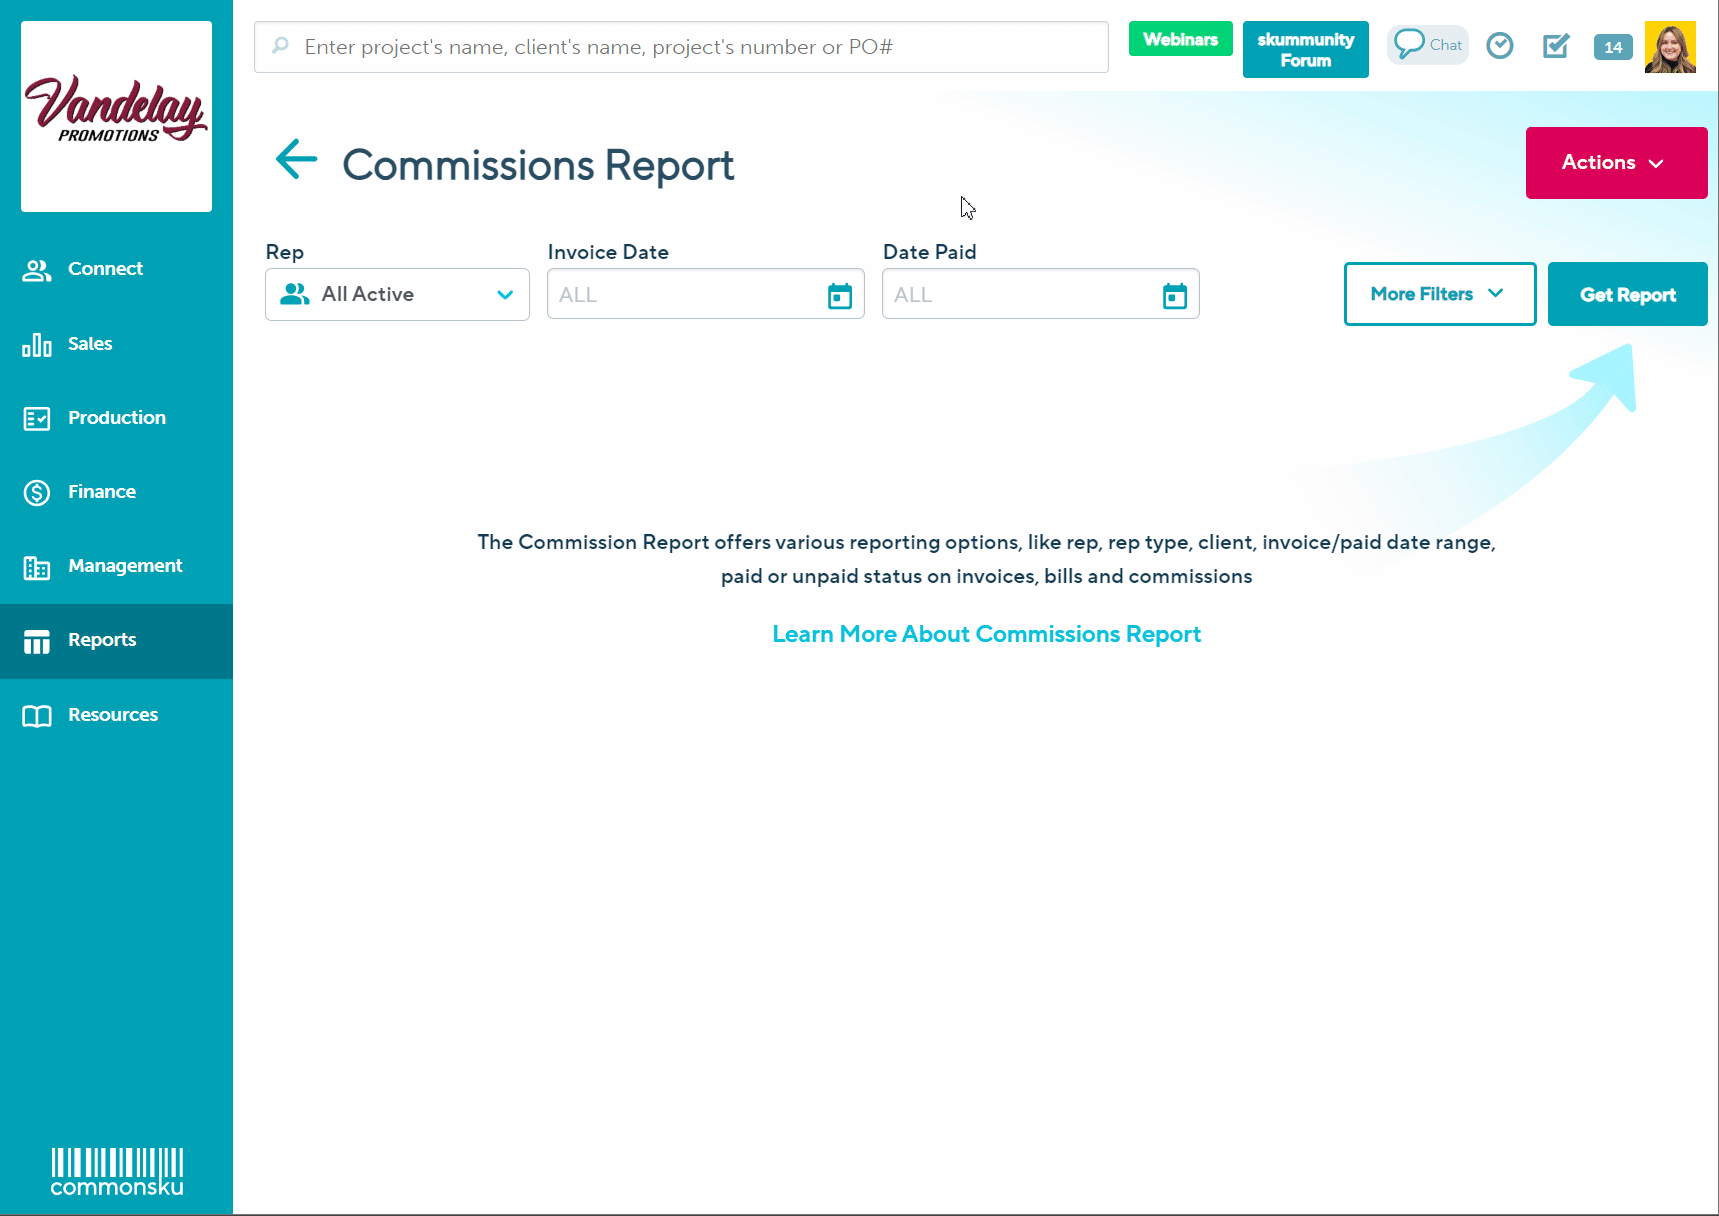Viewport: 1719px width, 1216px height.
Task: Open the tasks checkbox icon in header
Action: [x=1555, y=46]
